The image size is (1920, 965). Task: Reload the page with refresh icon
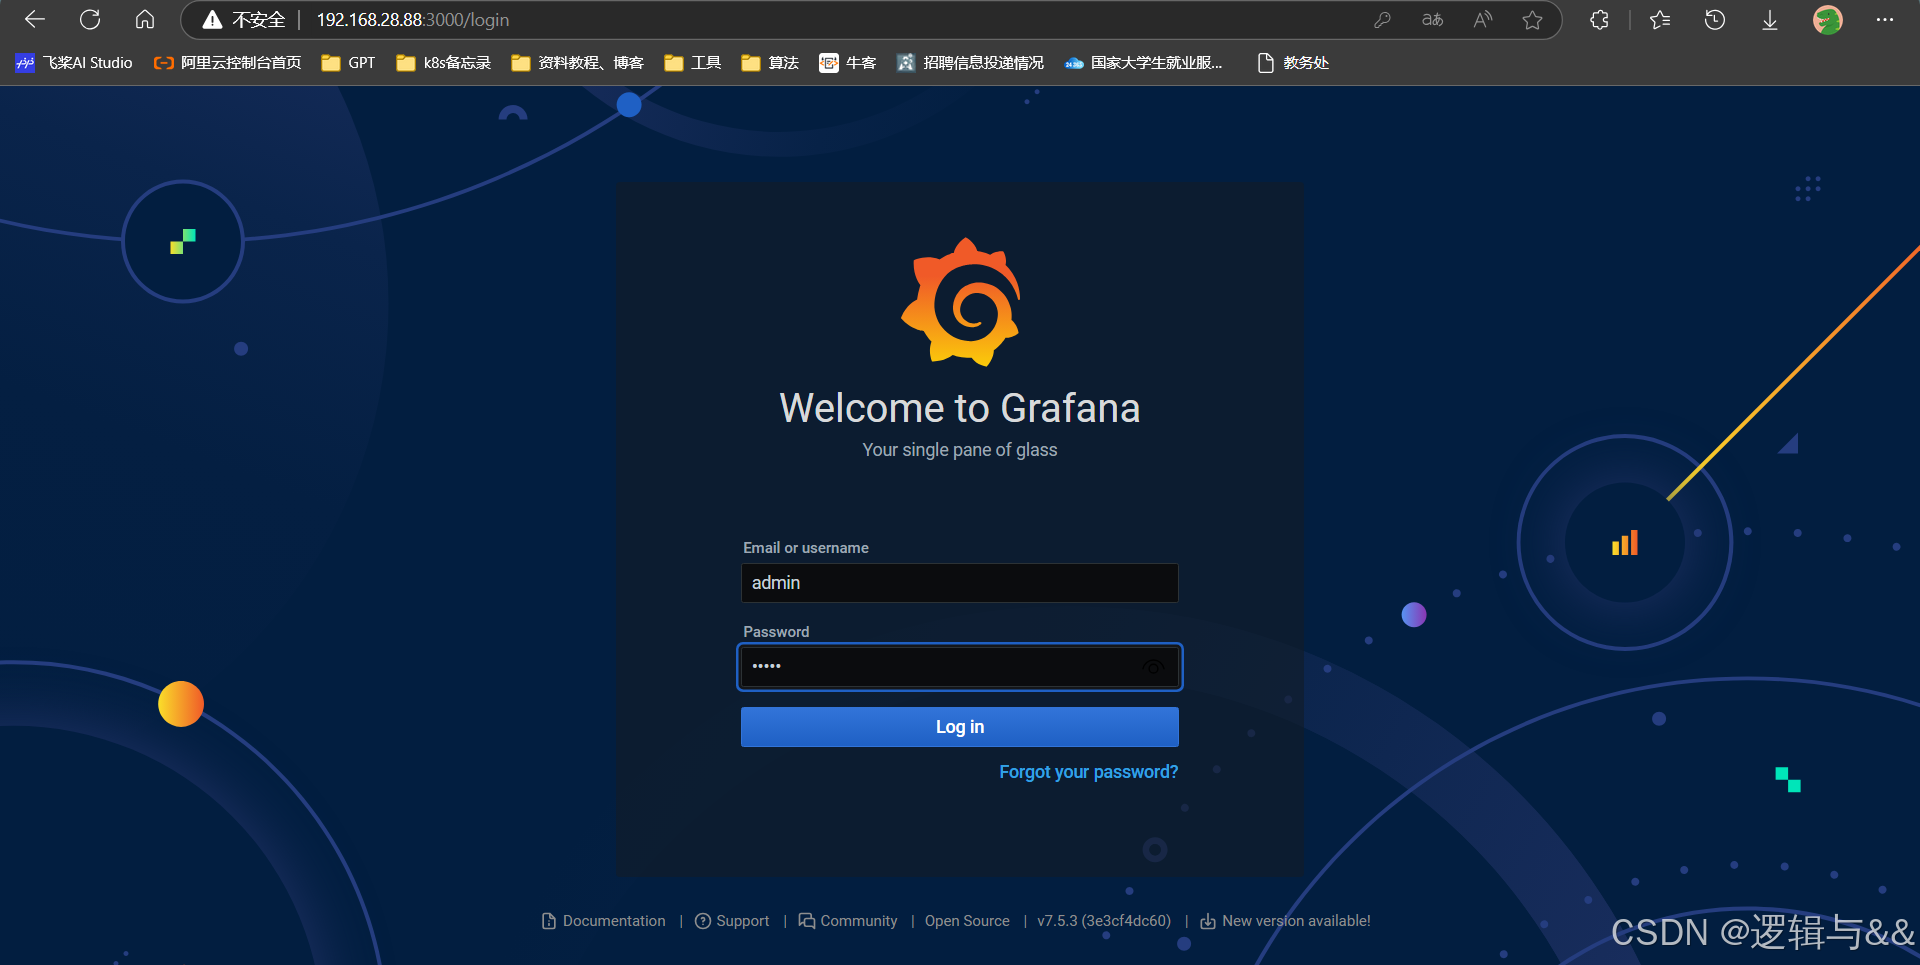click(x=90, y=19)
